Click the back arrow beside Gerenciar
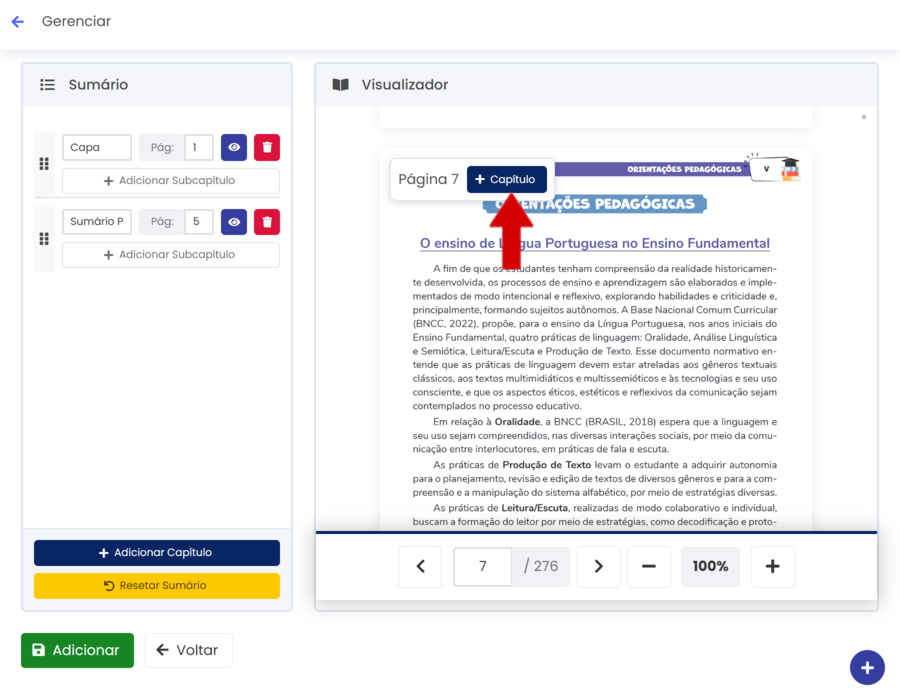This screenshot has height=700, width=900. [x=17, y=22]
